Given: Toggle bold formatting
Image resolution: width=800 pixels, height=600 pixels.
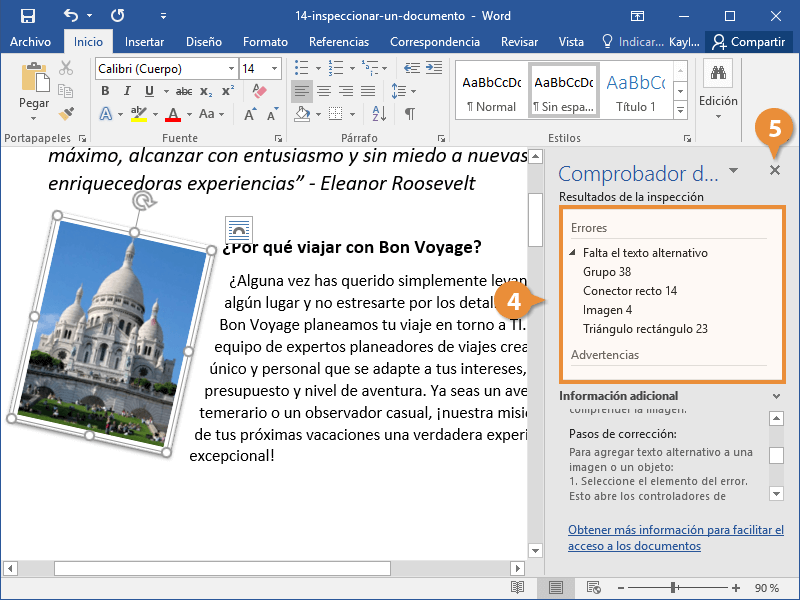Looking at the screenshot, I should click(105, 91).
